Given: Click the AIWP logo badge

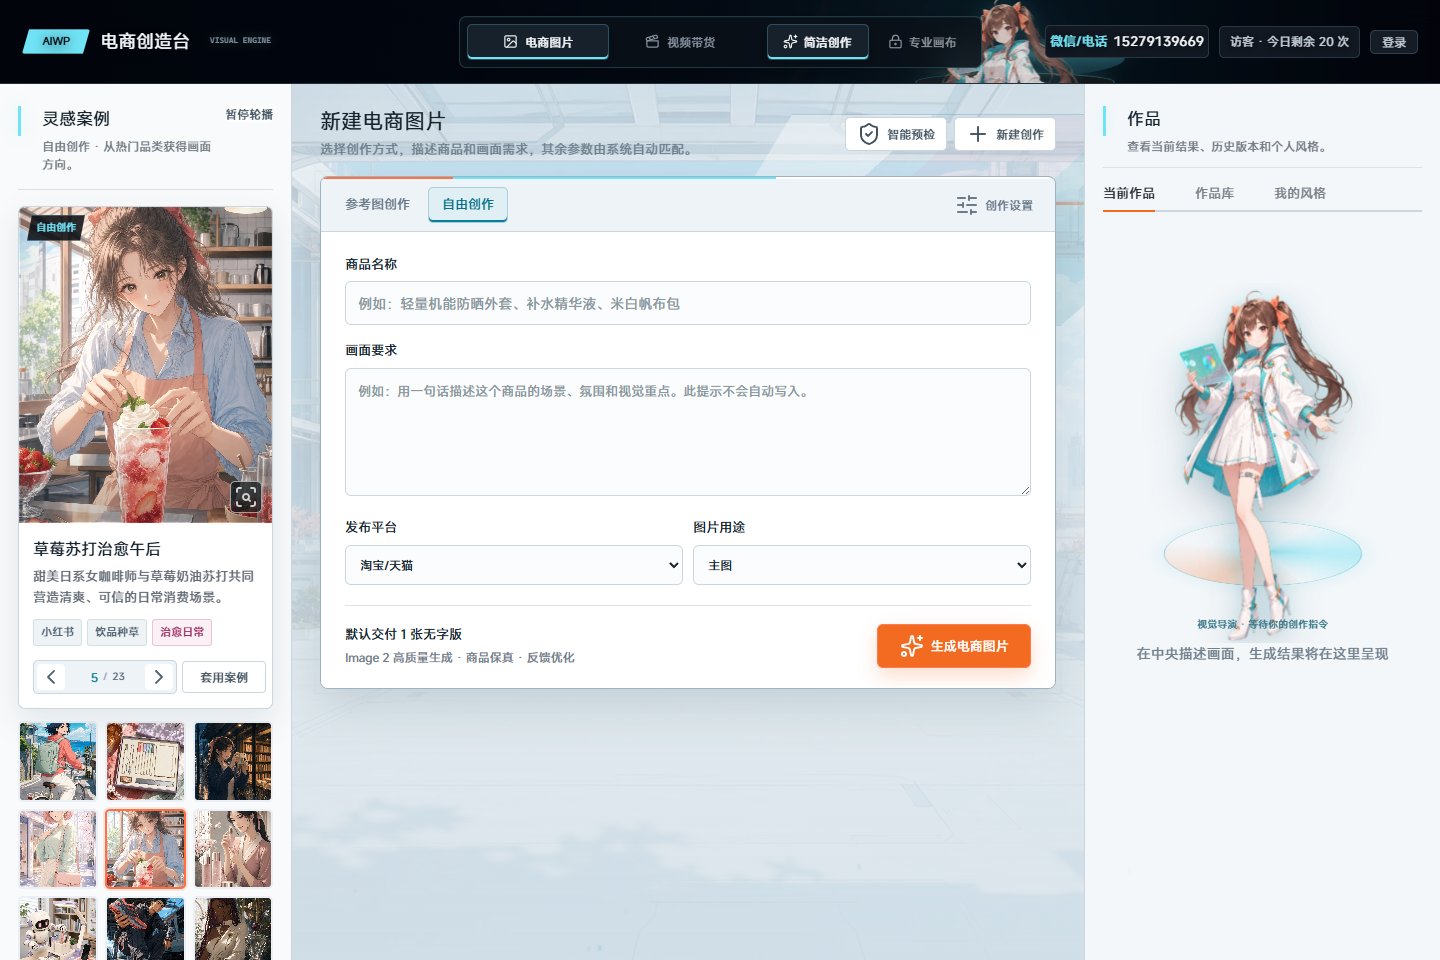Looking at the screenshot, I should [56, 41].
